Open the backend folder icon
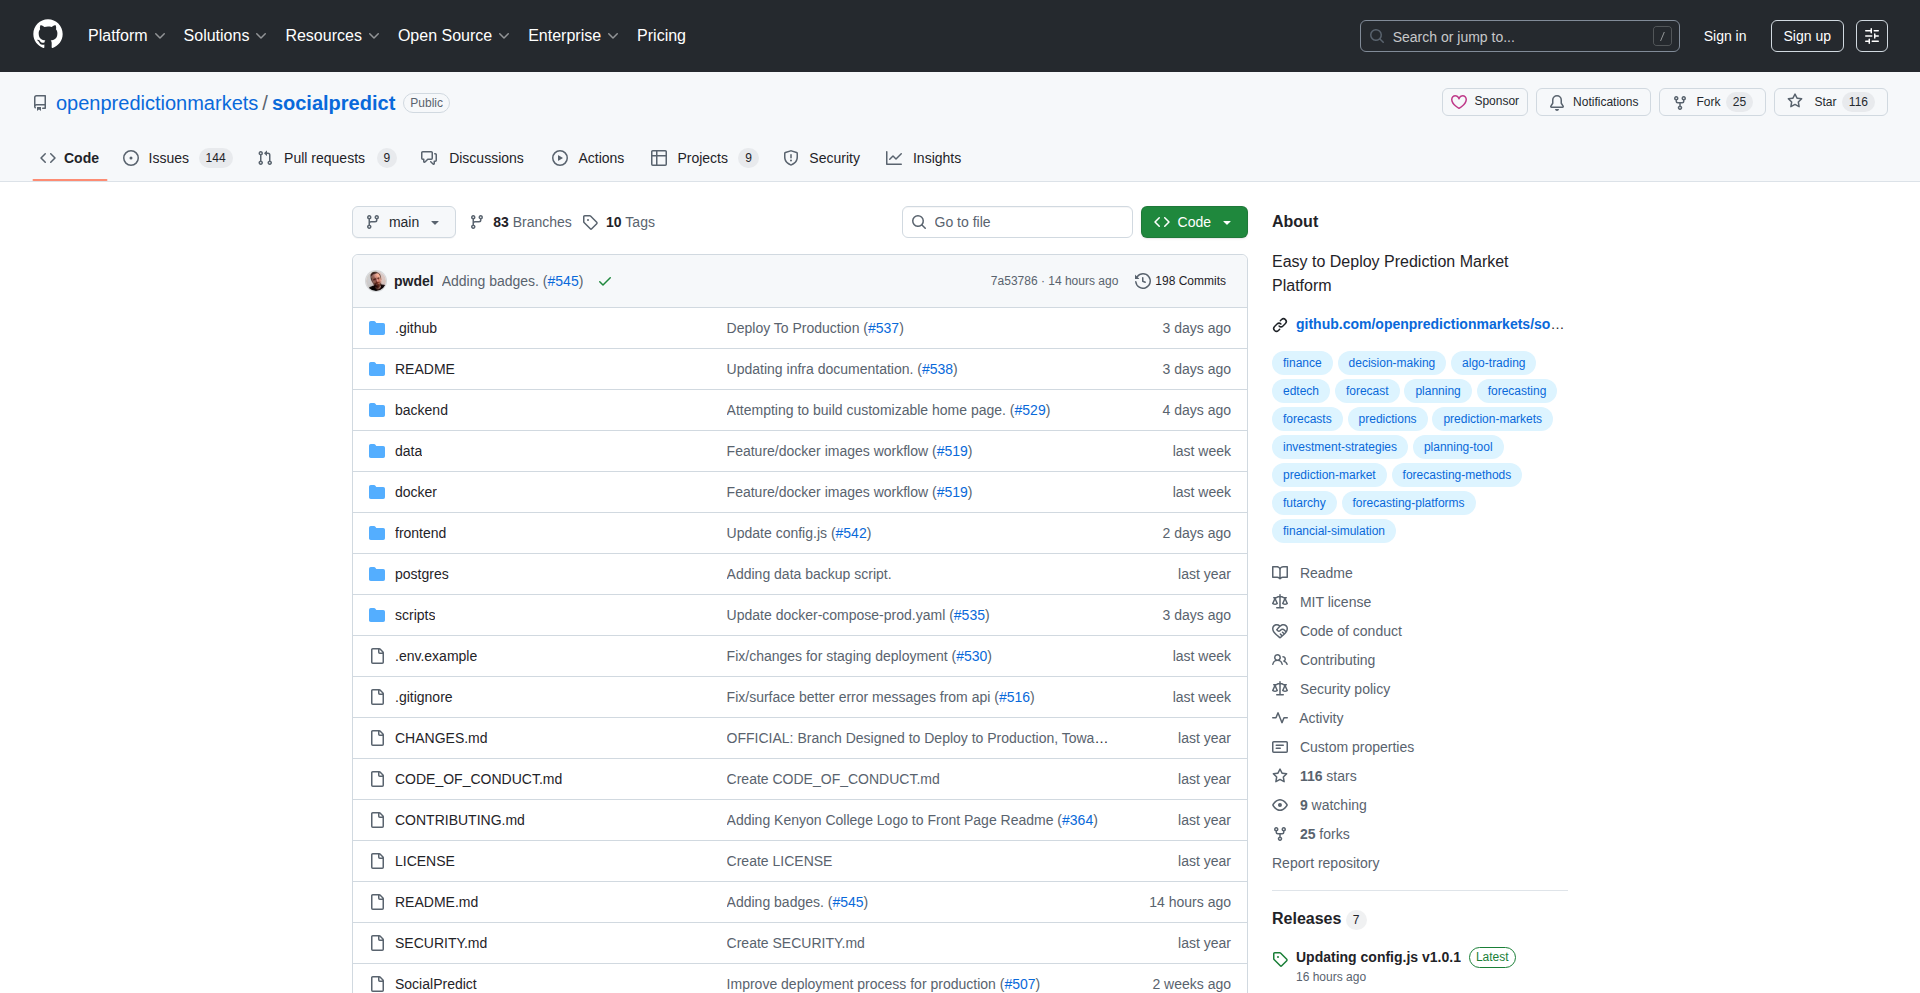This screenshot has width=1920, height=993. click(377, 410)
